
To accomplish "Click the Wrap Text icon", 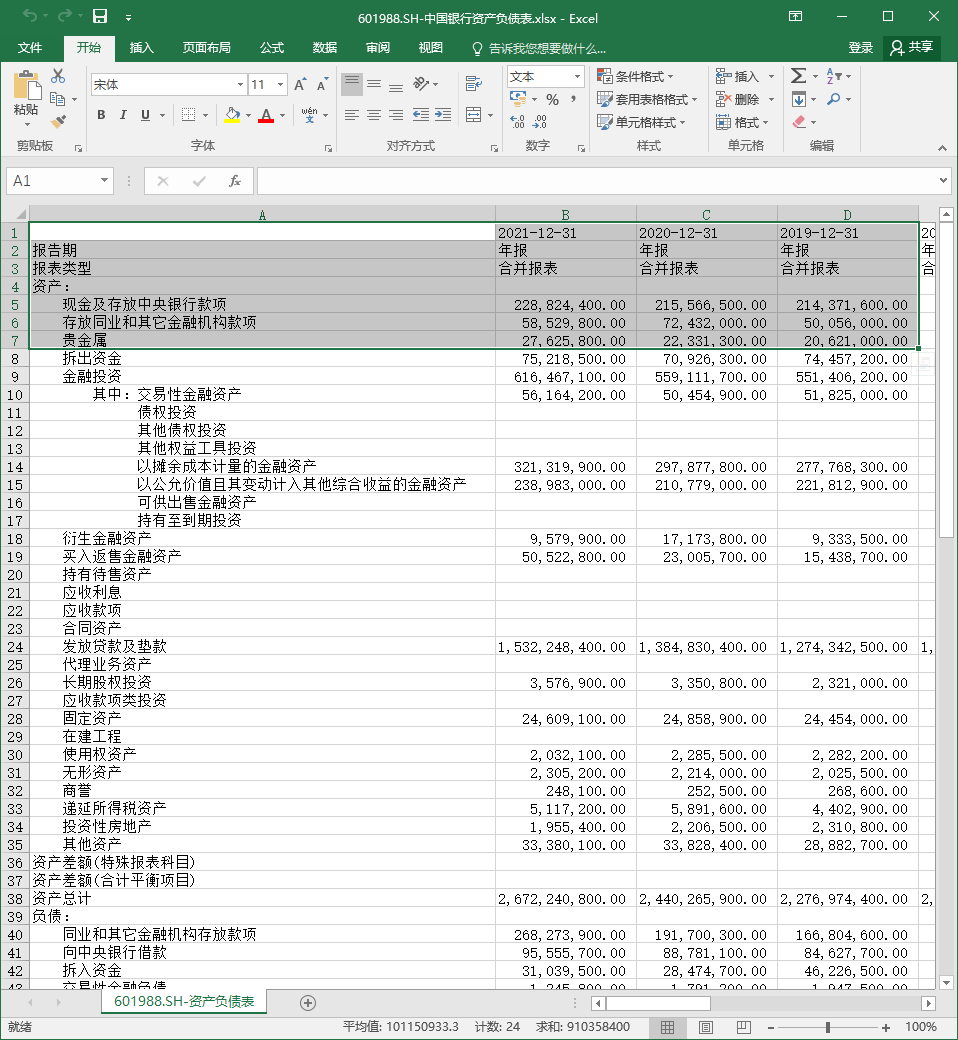I will [474, 84].
